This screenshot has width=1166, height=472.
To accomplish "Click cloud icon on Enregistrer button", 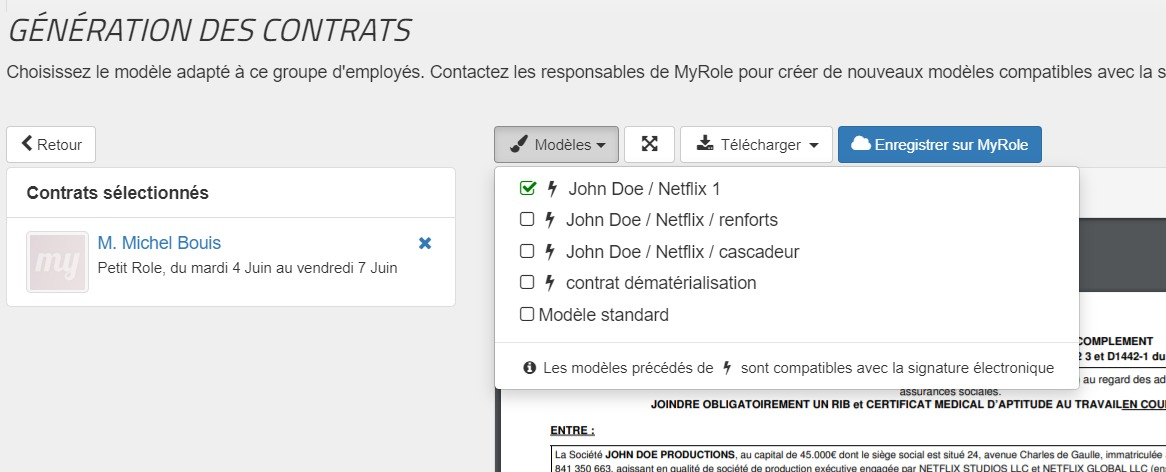I will (860, 144).
